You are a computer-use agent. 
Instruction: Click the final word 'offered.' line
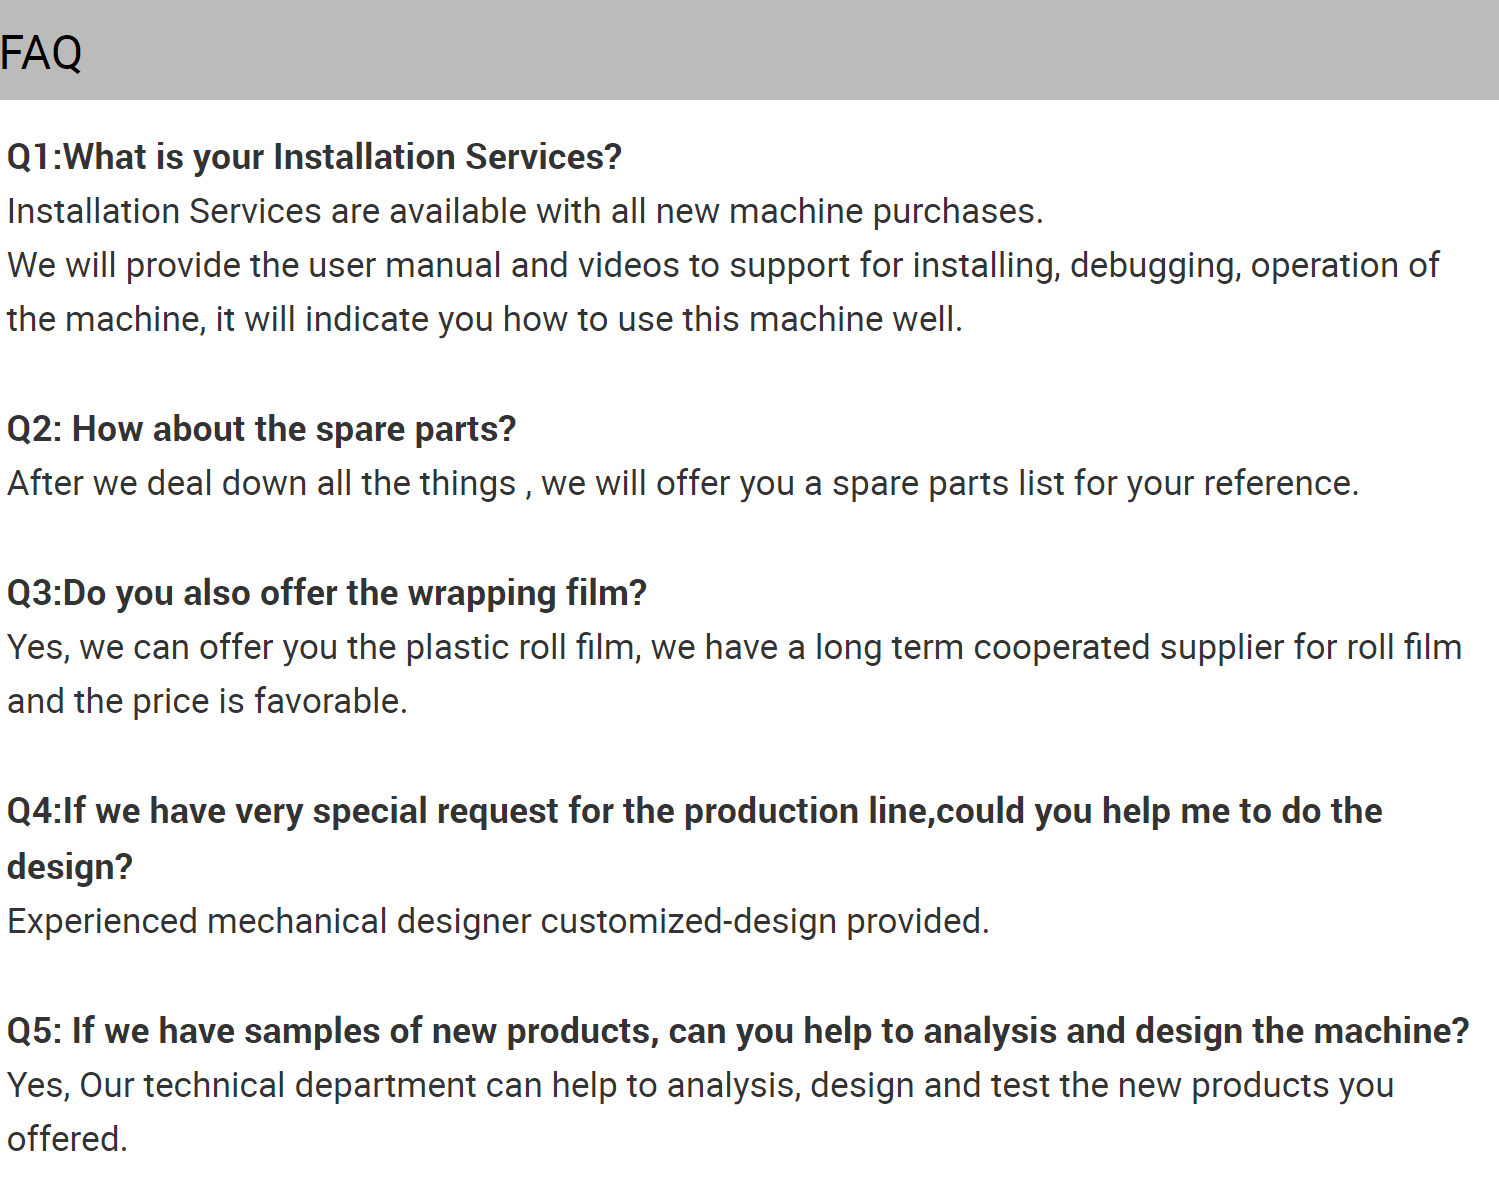point(67,1139)
